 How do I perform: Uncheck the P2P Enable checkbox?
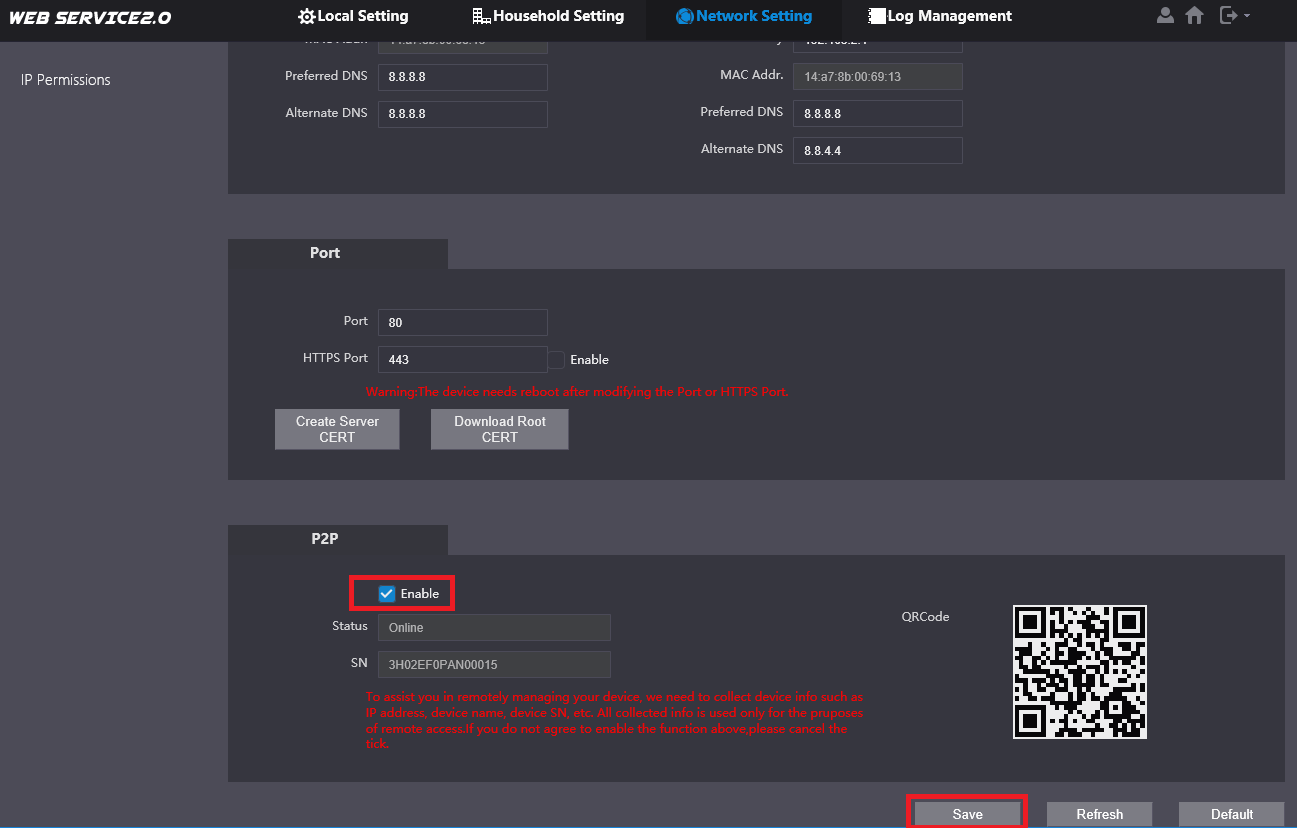pyautogui.click(x=387, y=593)
